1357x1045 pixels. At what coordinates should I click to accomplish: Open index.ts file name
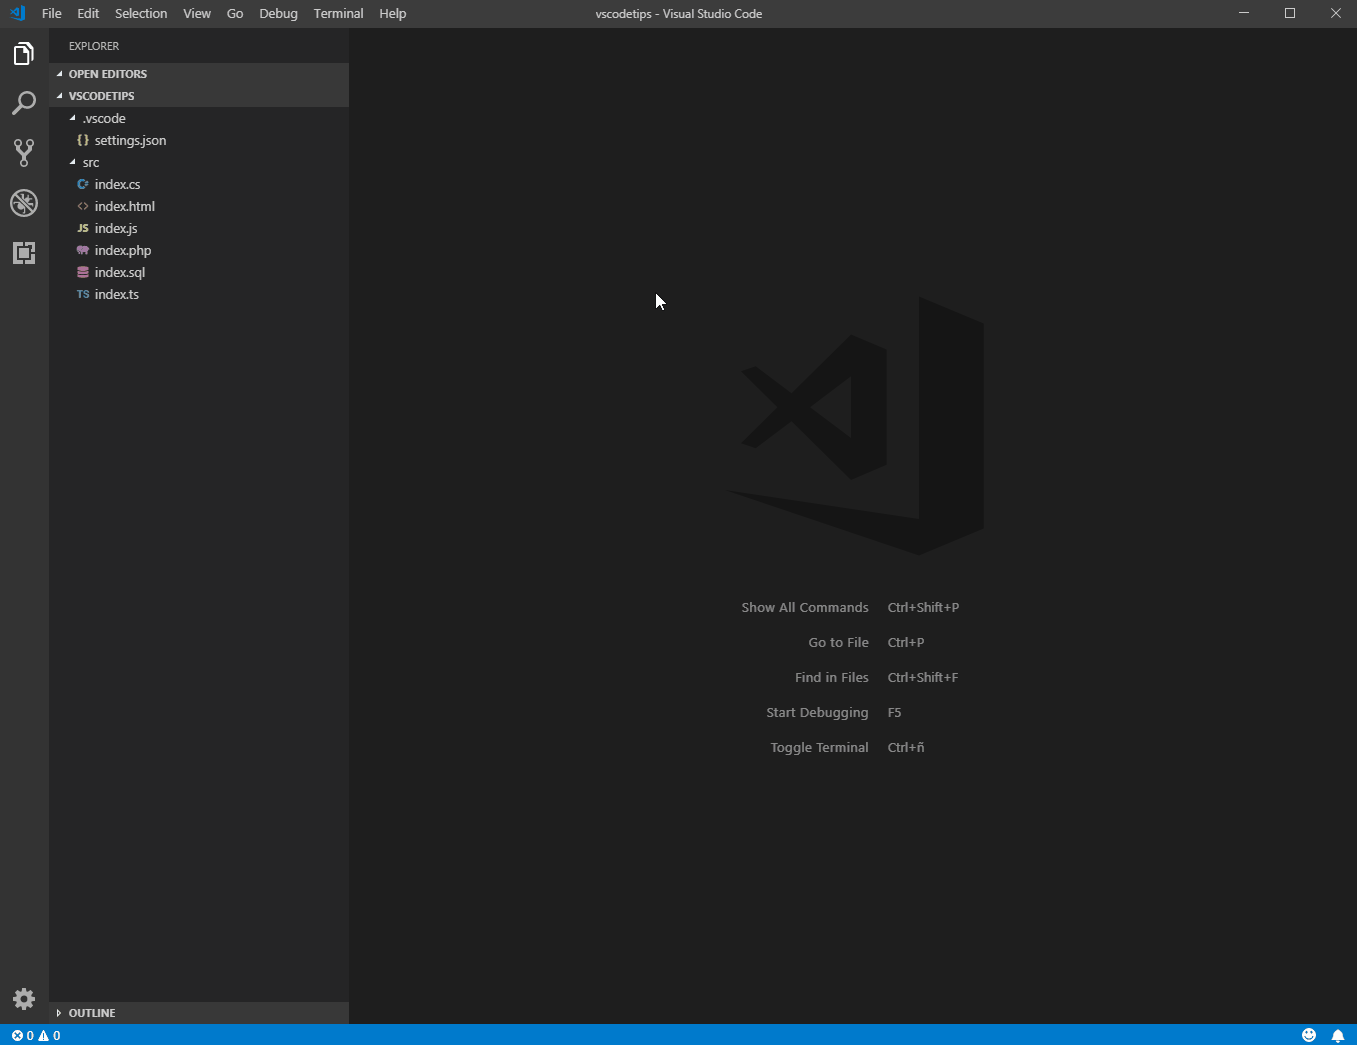point(117,294)
